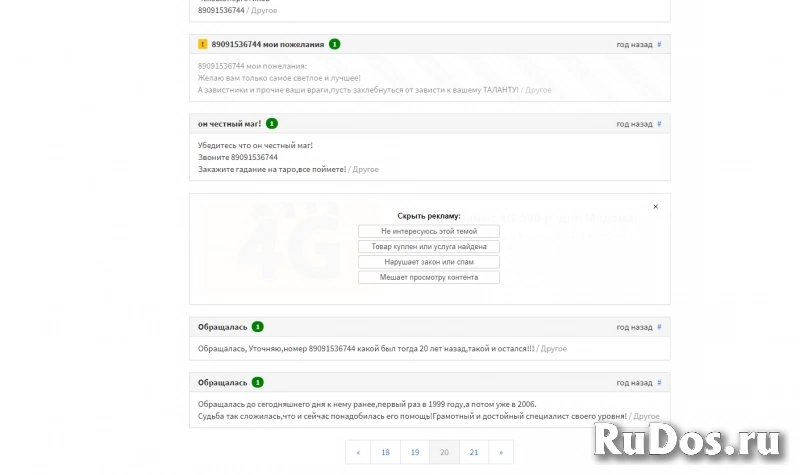Switch to page 19 of the reviews

pyautogui.click(x=415, y=453)
